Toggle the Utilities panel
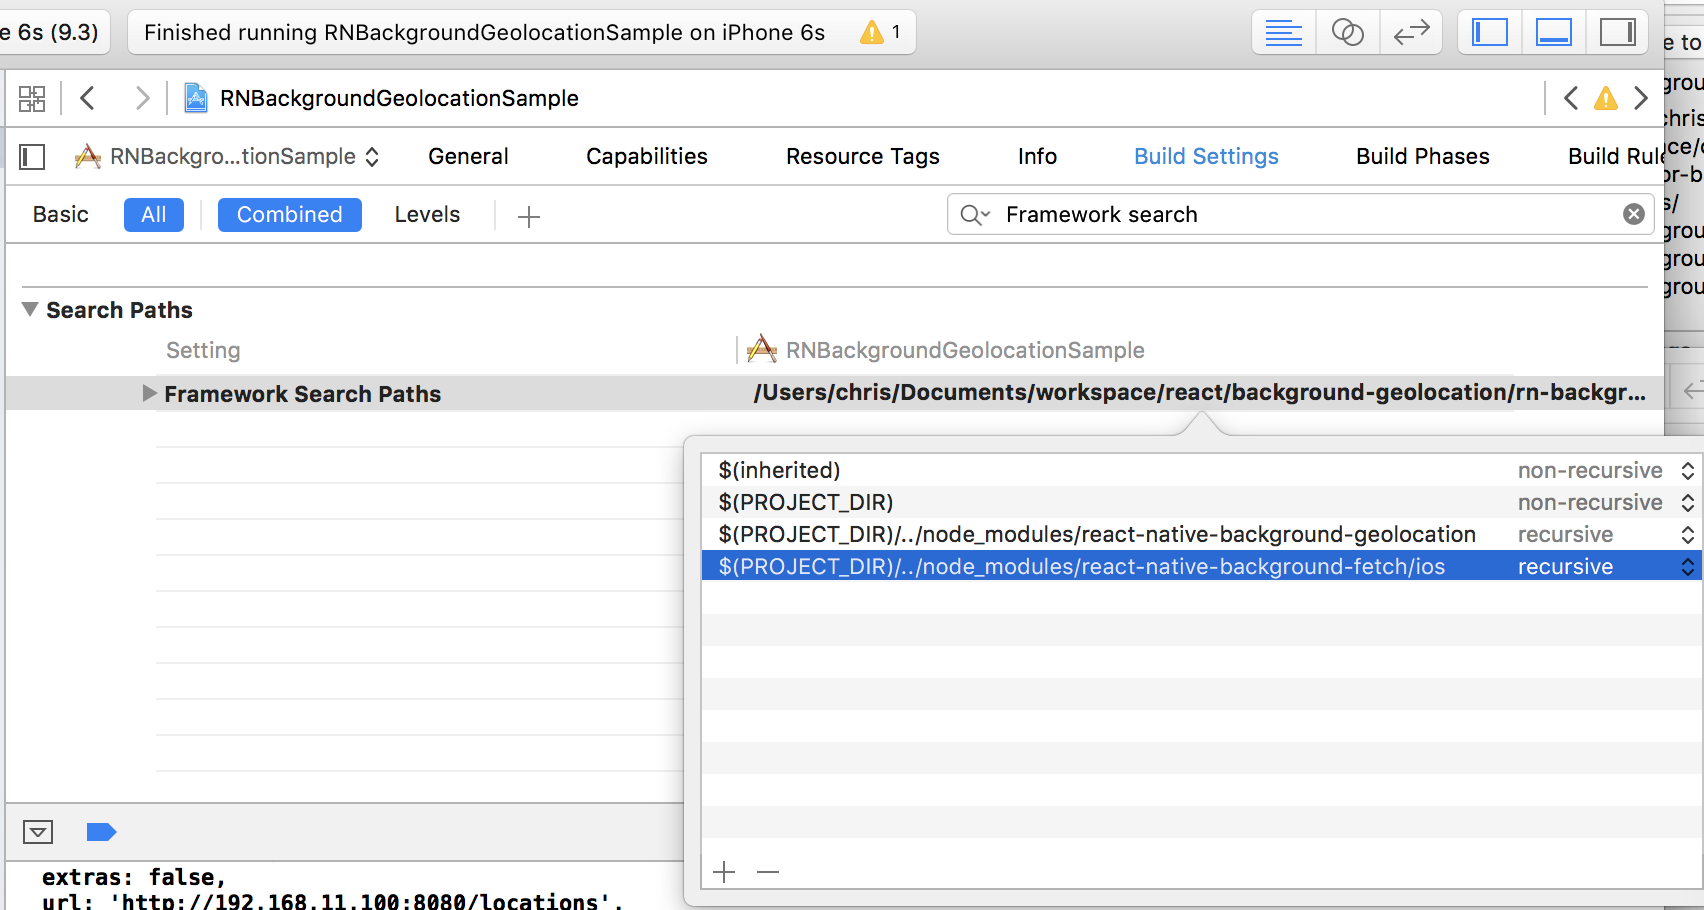This screenshot has width=1704, height=910. tap(1617, 33)
